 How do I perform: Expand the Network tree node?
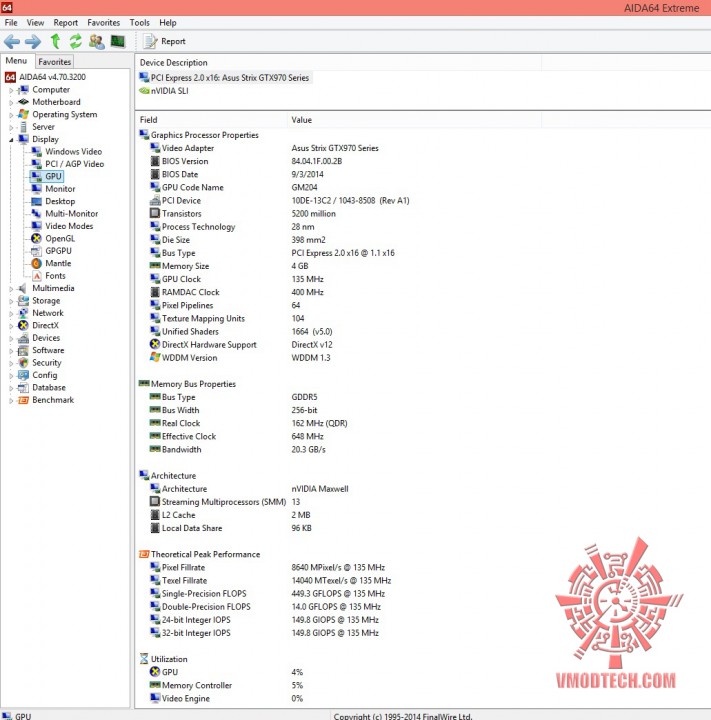click(11, 314)
